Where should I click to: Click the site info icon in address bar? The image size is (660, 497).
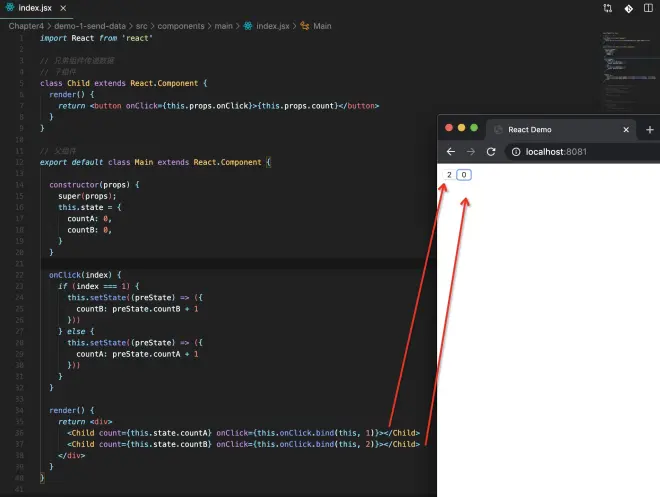click(x=516, y=152)
